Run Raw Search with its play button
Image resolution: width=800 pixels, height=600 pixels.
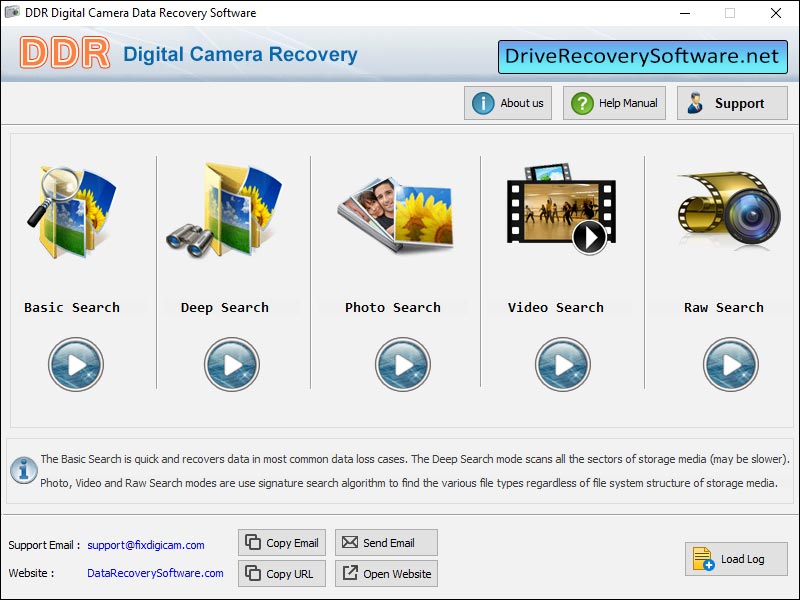coord(731,365)
